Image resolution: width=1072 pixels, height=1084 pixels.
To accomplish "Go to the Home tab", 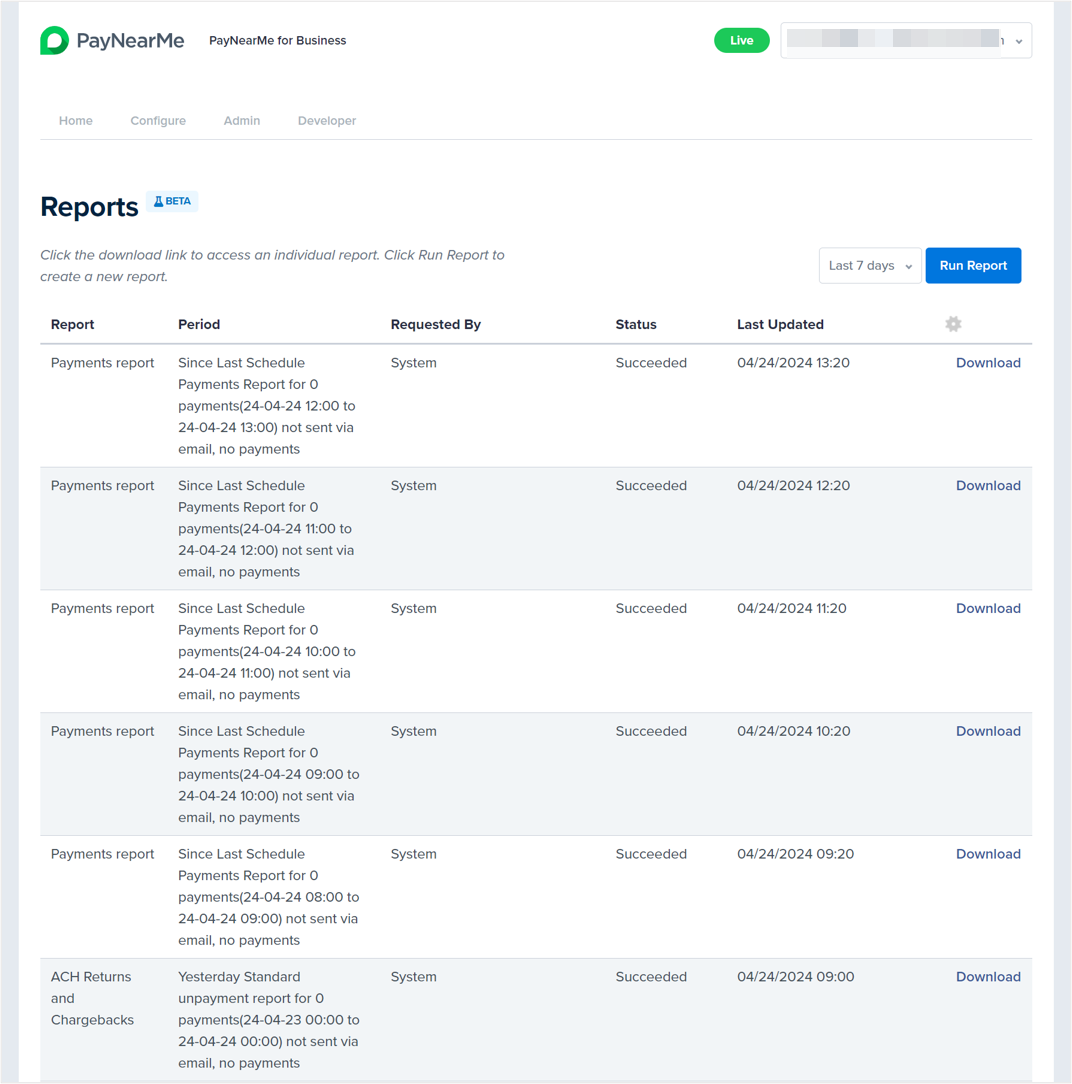I will coord(75,121).
